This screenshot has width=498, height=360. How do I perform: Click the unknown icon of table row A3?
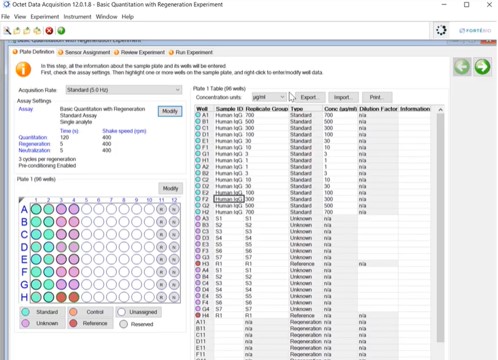(x=198, y=218)
